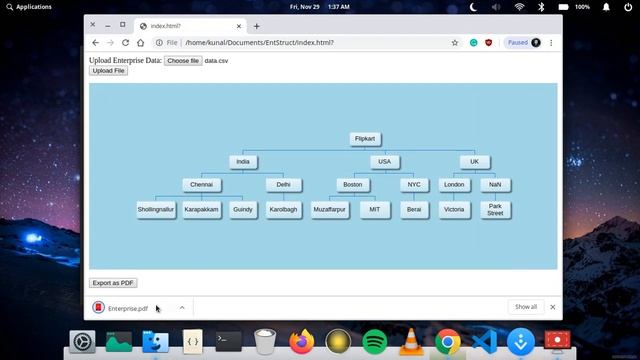Image resolution: width=640 pixels, height=360 pixels.
Task: Go back using the browser back arrow
Action: (96, 42)
